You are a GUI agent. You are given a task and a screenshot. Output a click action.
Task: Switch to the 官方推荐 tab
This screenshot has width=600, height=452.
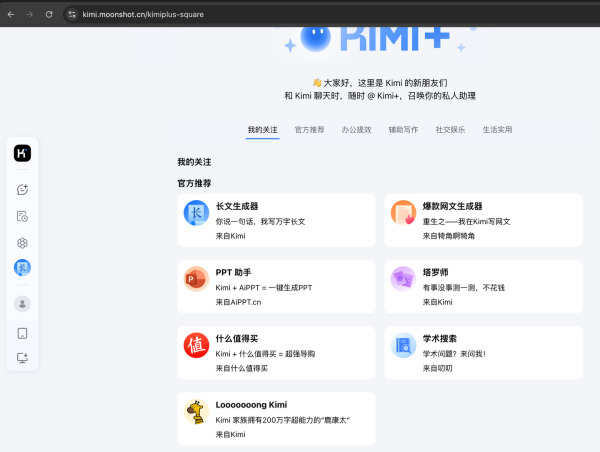pos(309,130)
